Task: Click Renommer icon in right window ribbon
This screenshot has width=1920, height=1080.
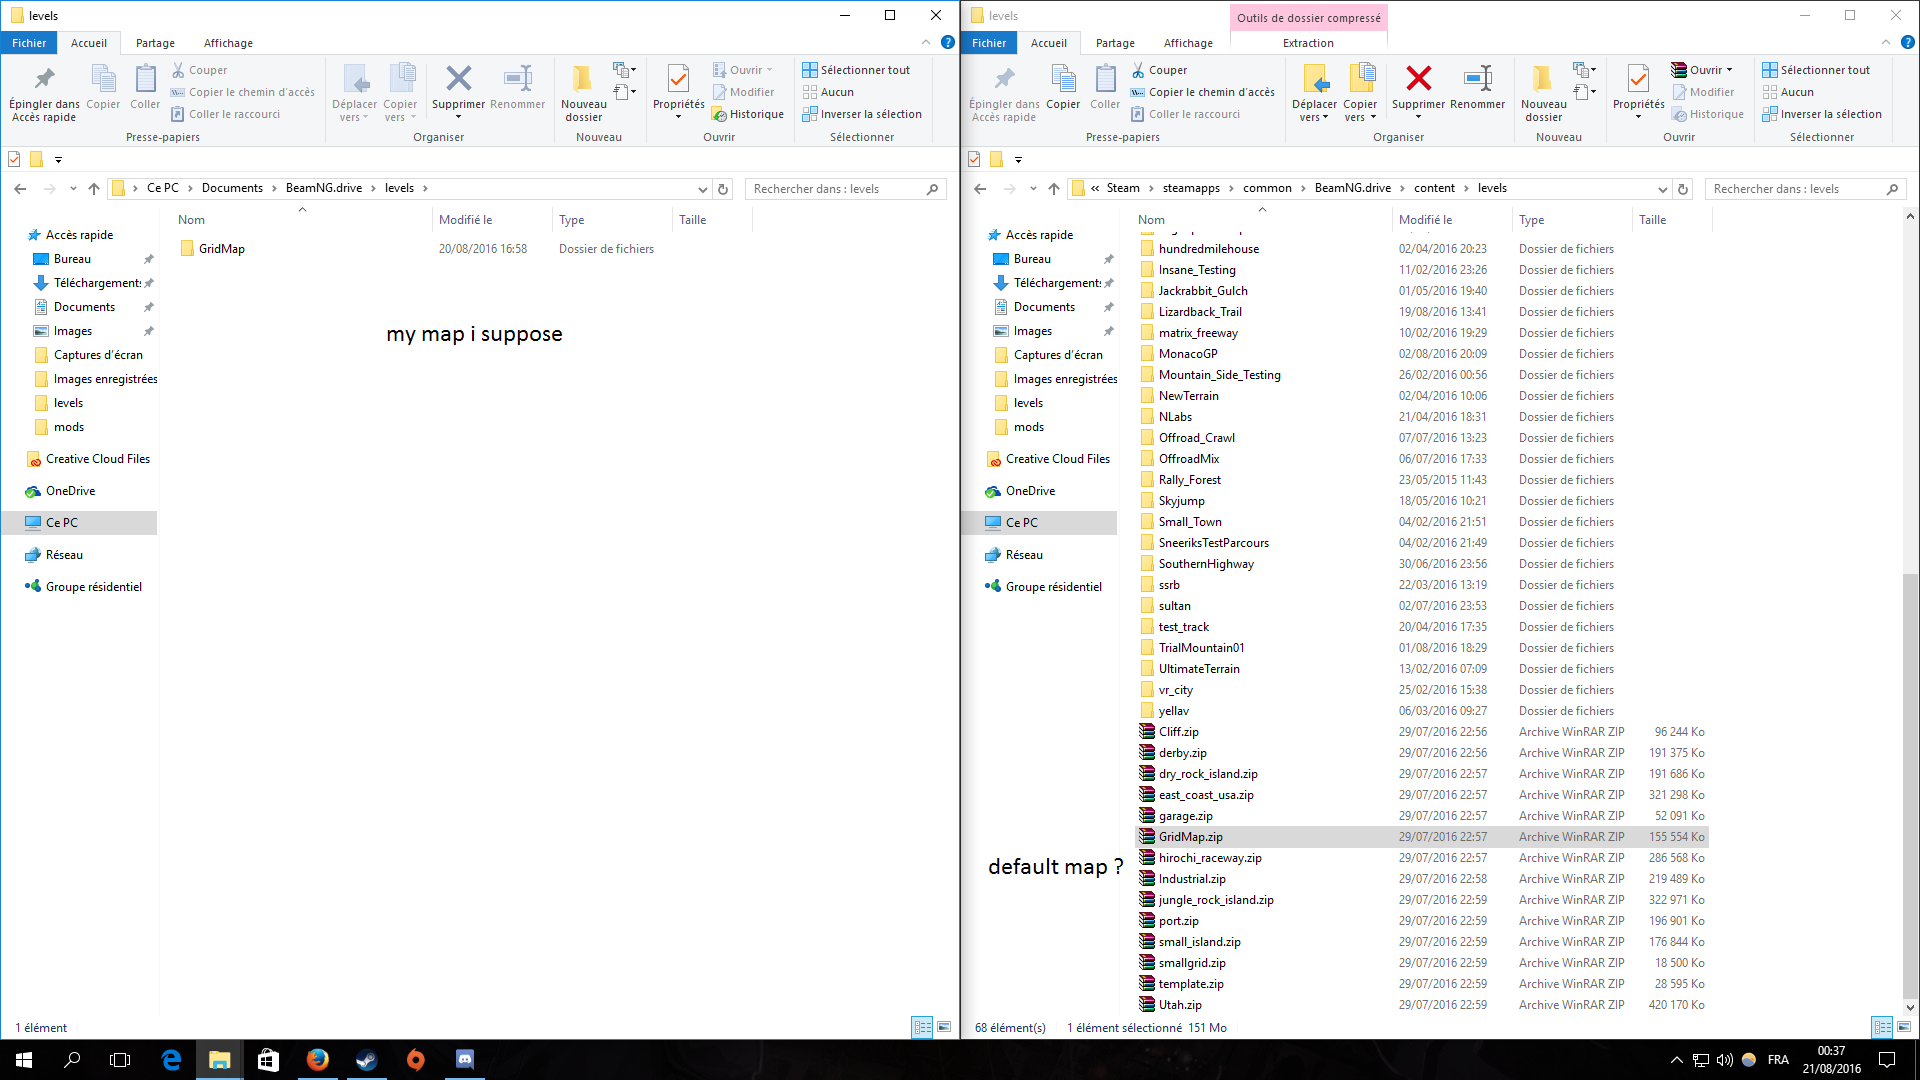Action: click(x=1477, y=78)
